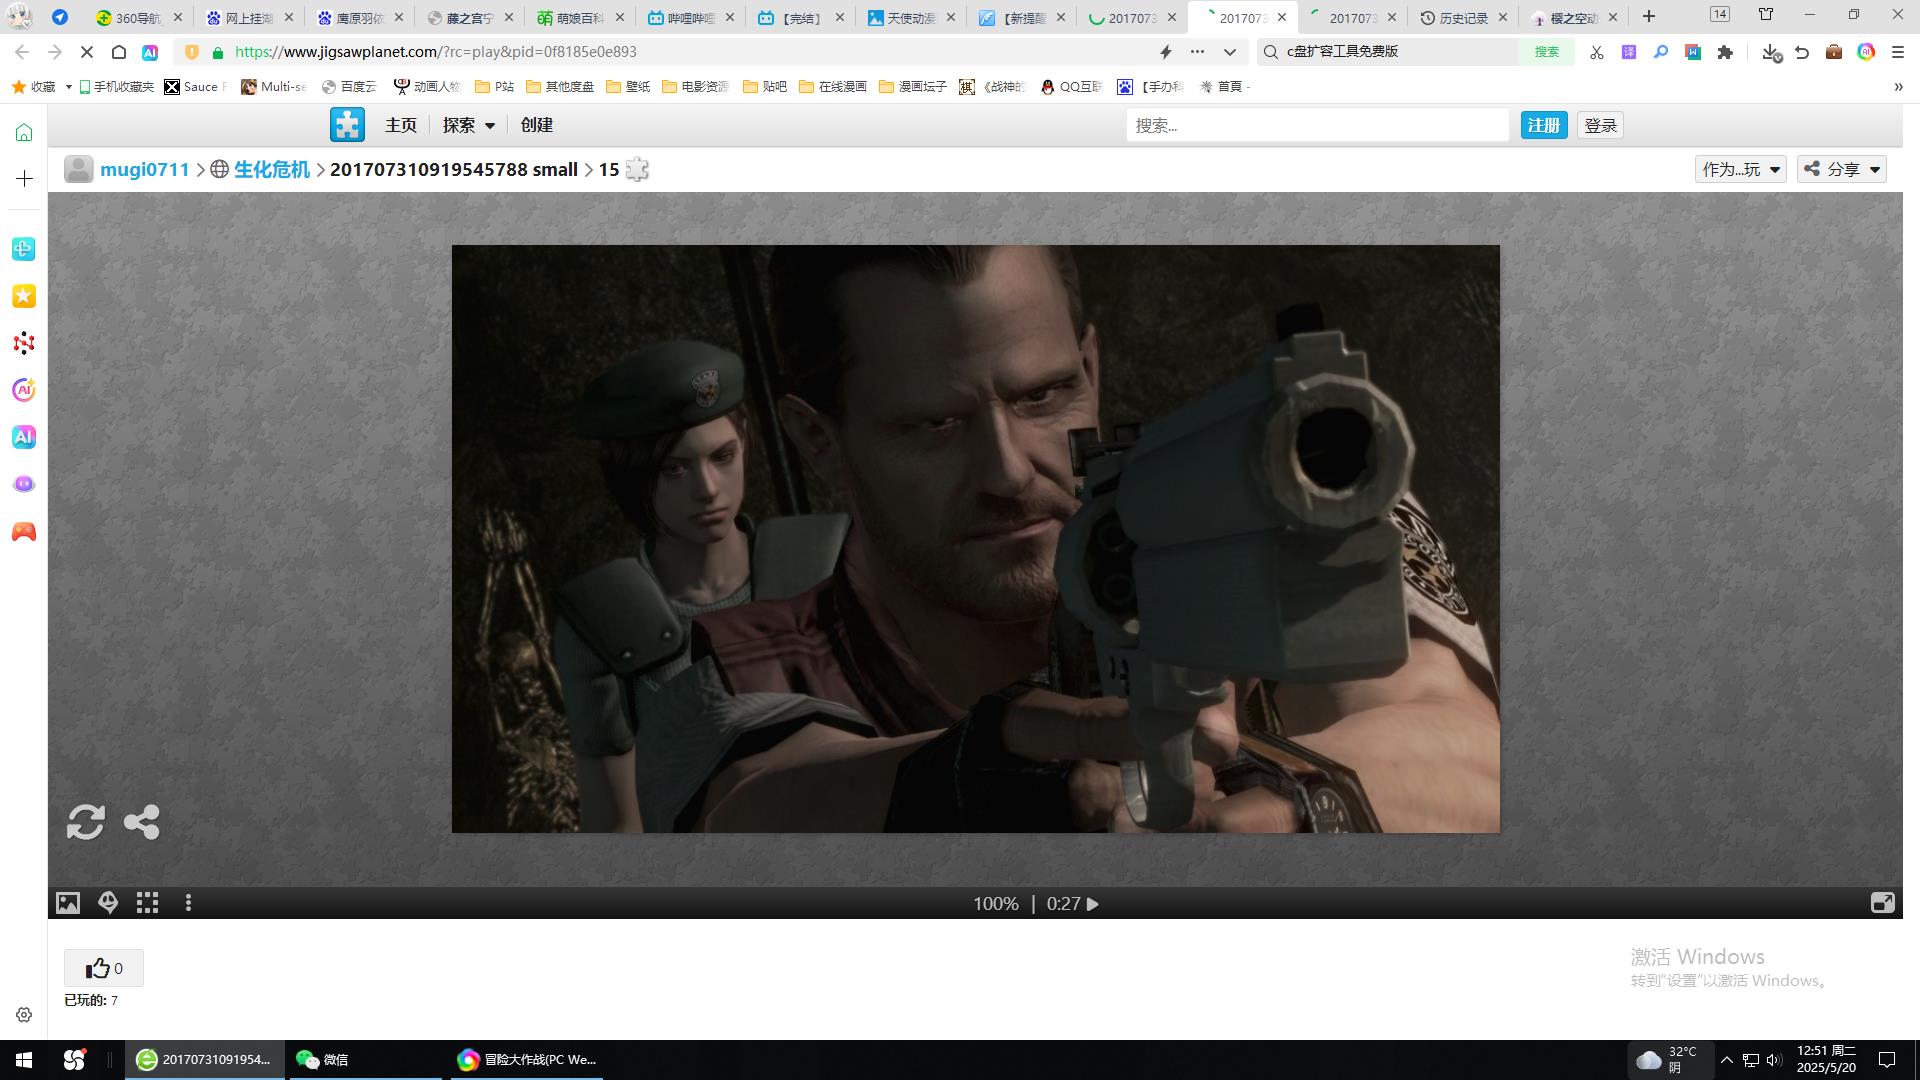Image resolution: width=1920 pixels, height=1080 pixels.
Task: Open the sidebar settings gear
Action: (x=24, y=1015)
